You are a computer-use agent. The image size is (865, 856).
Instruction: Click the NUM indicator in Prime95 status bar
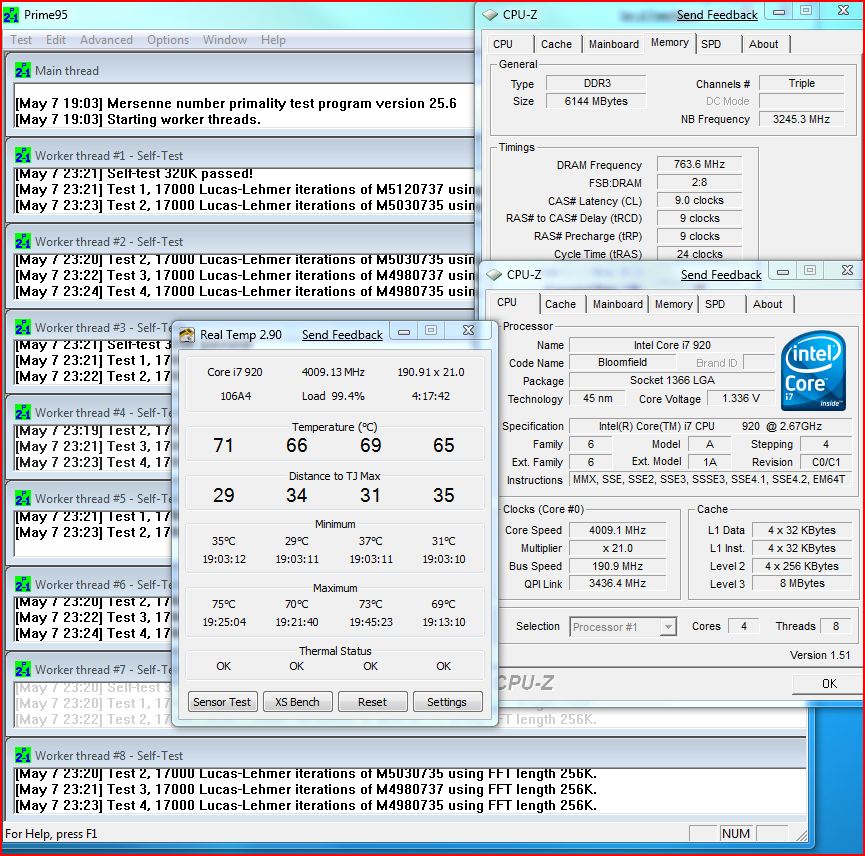tap(736, 833)
